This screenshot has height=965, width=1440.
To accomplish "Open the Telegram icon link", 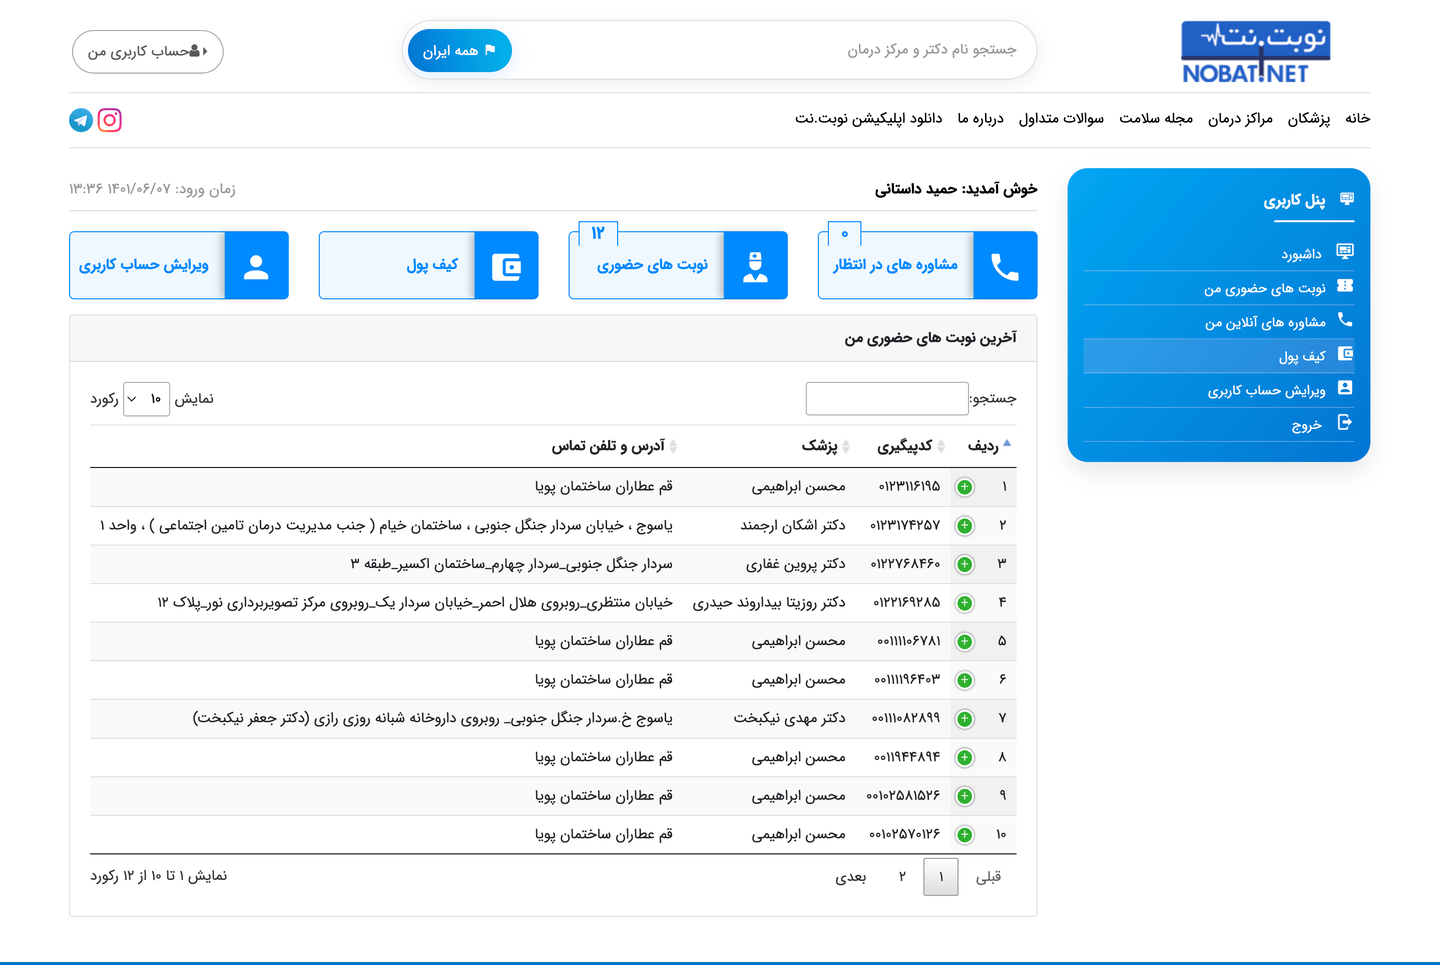I will pyautogui.click(x=81, y=120).
